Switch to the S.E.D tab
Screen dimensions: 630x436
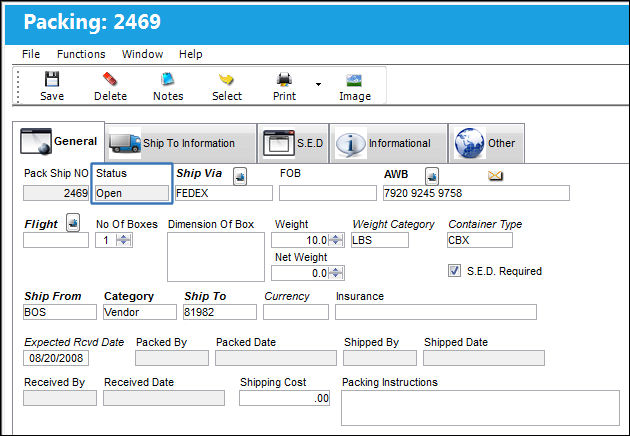(x=293, y=143)
